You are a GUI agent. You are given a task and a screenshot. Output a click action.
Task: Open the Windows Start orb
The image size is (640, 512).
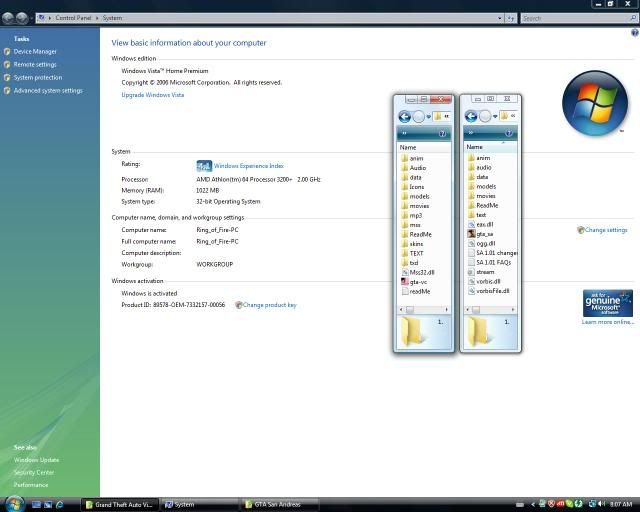click(x=14, y=504)
